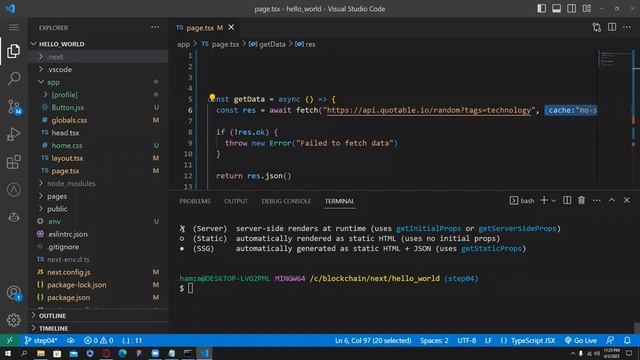Screen dimensions: 640x360
Task: Expand the pages folder
Action: pos(98,196)
